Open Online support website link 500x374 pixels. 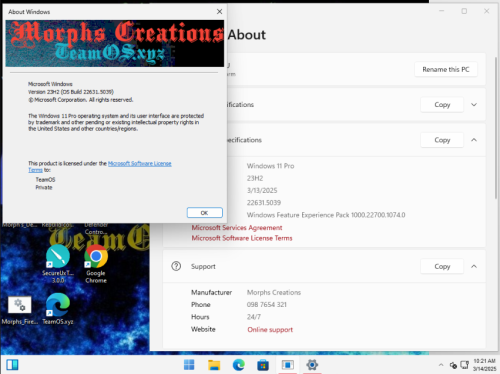[270, 329]
